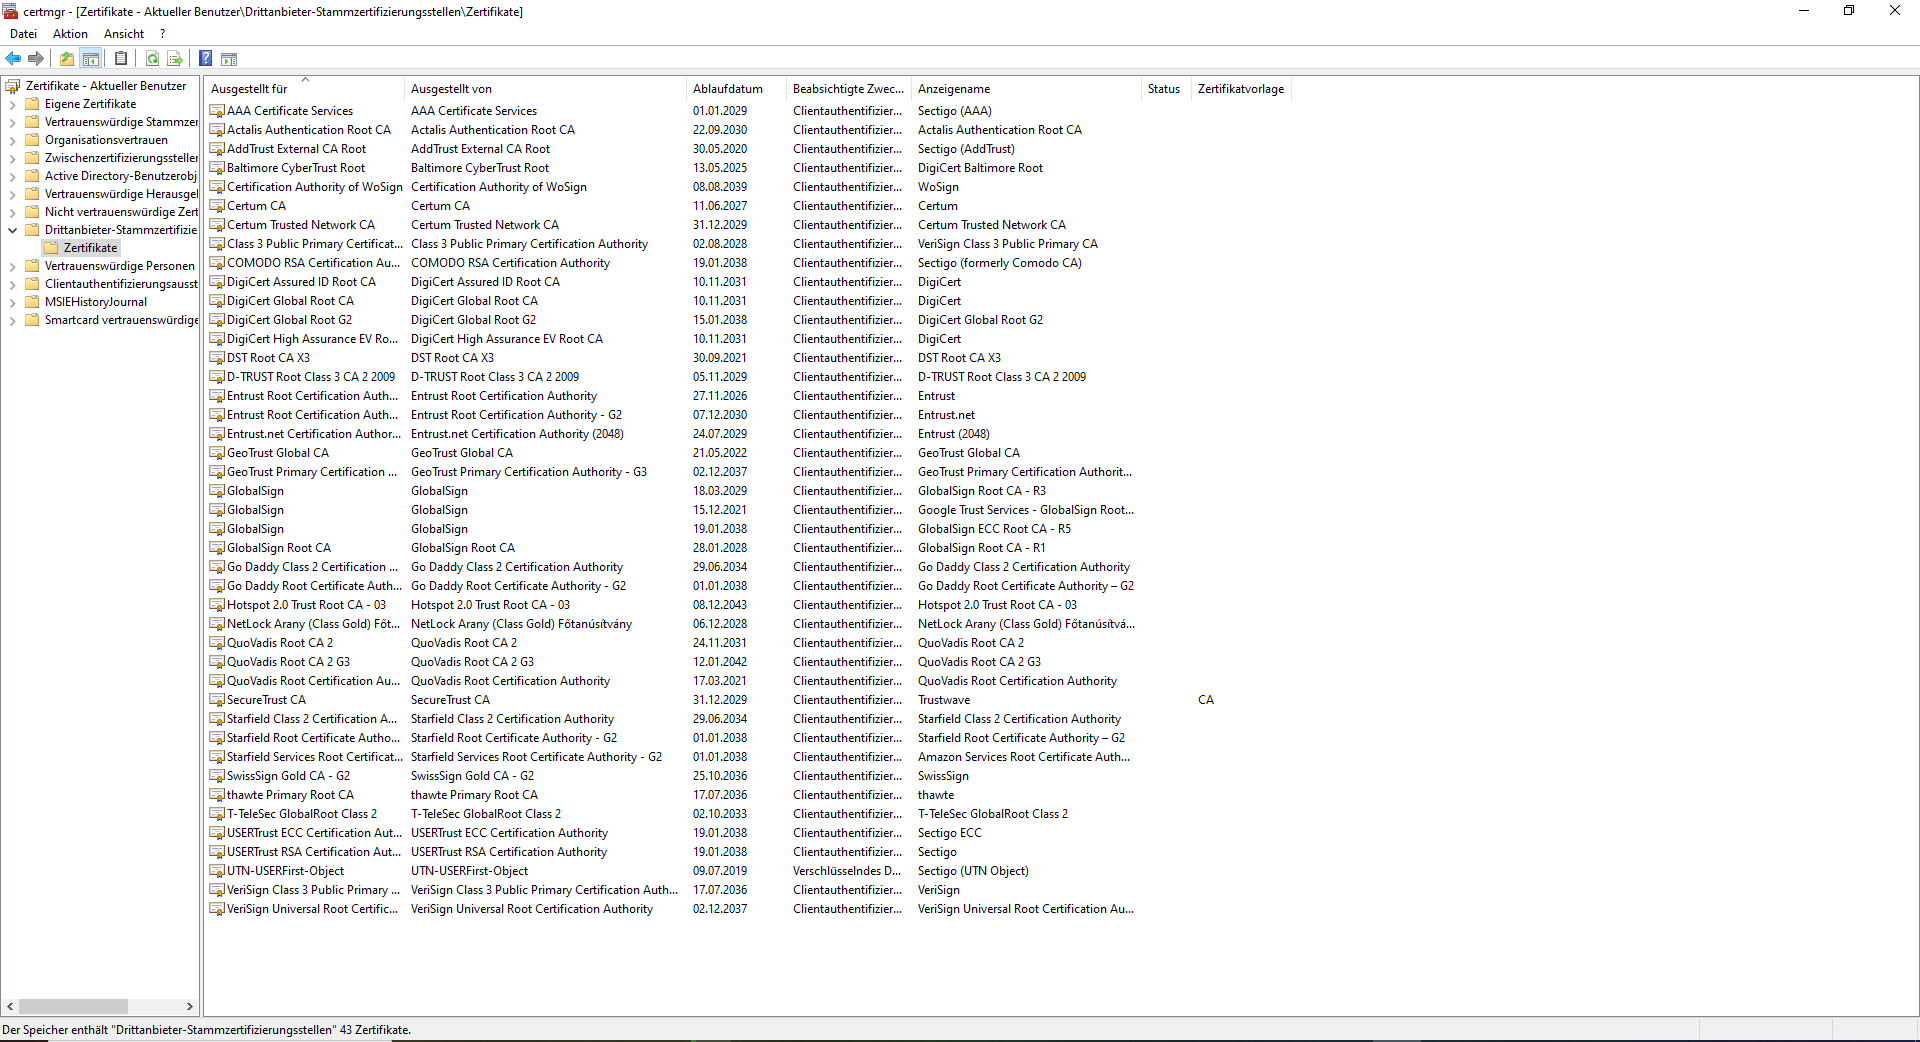This screenshot has height=1042, width=1920.
Task: Expand the Vertrauenswürdige Personen node
Action: (x=12, y=266)
